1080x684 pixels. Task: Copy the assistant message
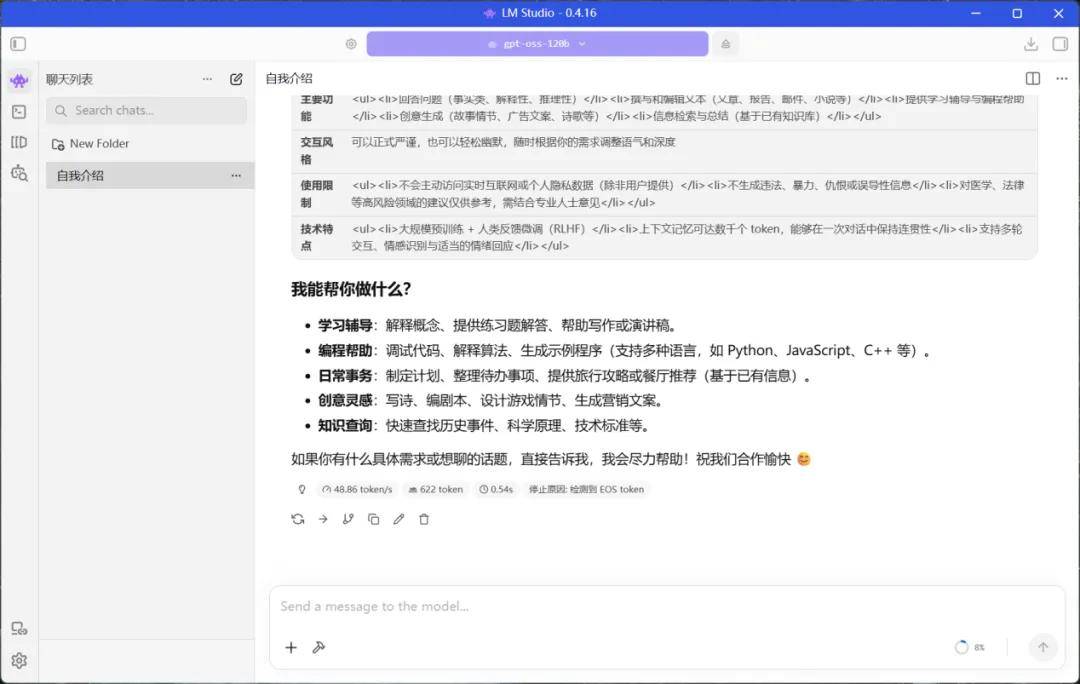373,519
